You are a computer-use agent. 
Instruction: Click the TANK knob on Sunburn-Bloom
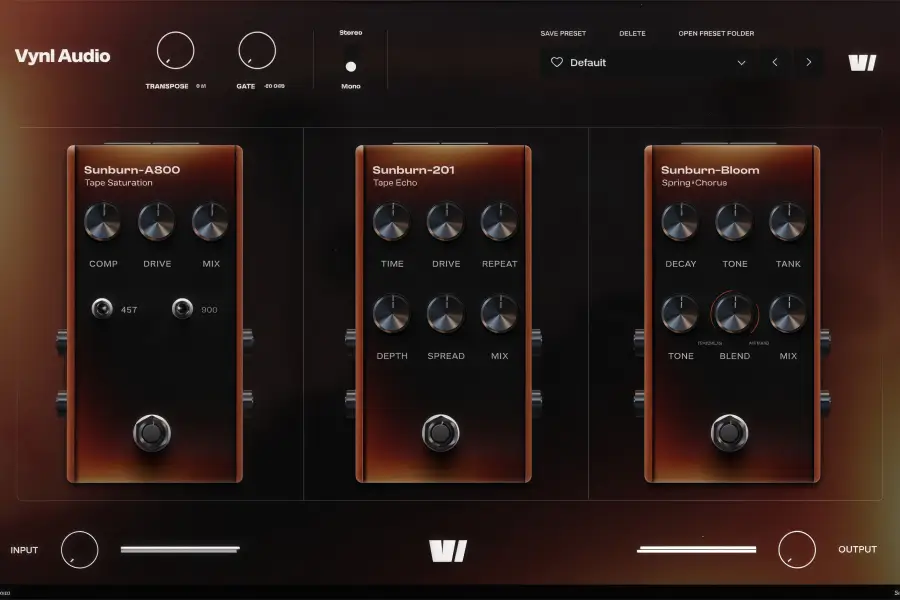788,222
